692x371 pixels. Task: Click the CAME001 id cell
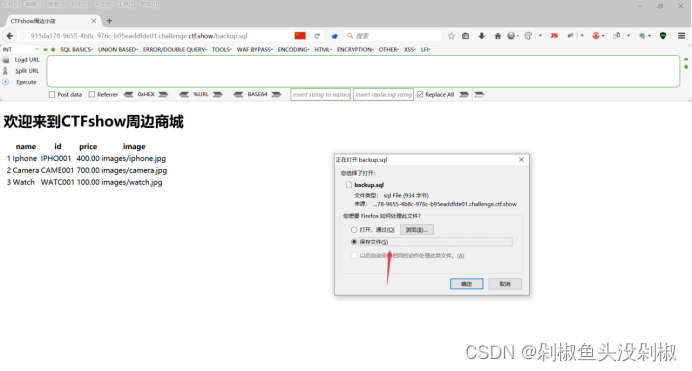57,170
